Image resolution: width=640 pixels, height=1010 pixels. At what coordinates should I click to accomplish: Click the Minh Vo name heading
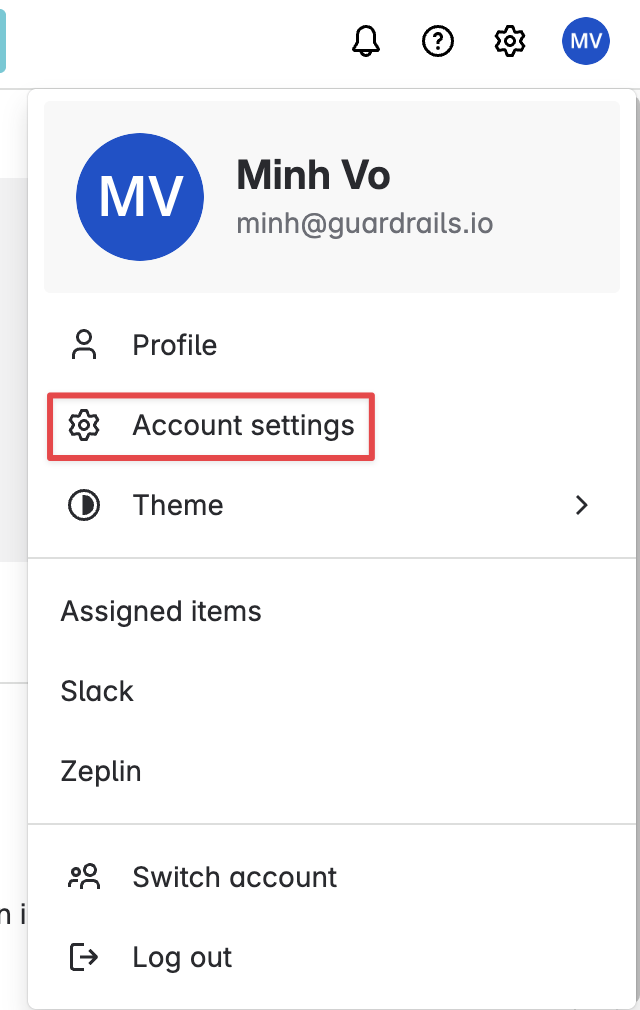click(x=314, y=175)
